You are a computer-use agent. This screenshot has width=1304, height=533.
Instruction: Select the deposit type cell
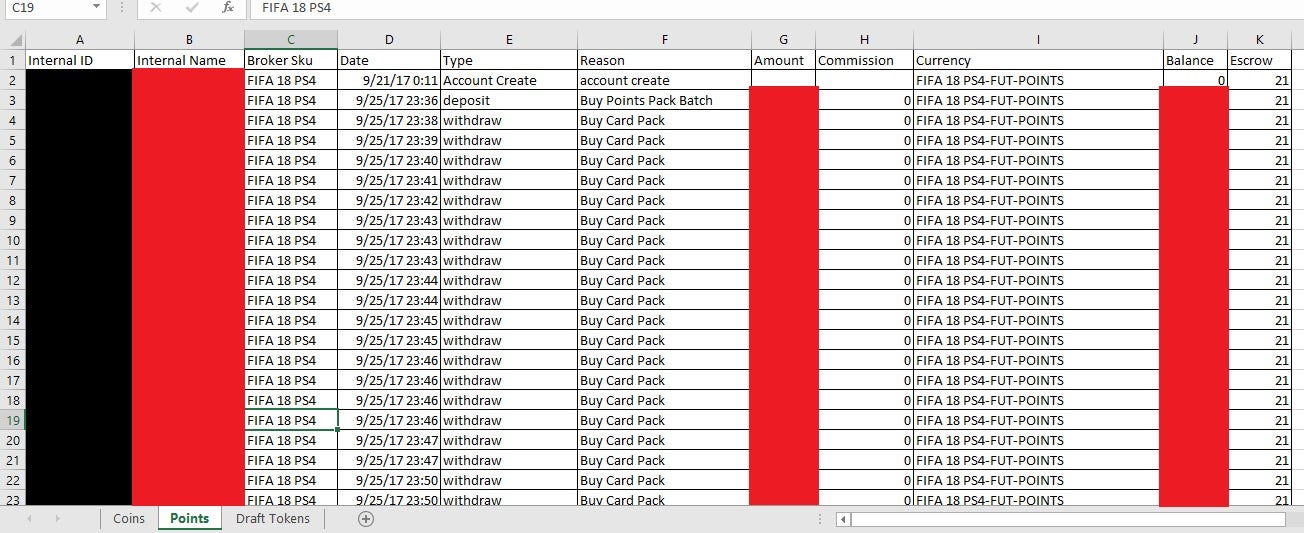click(509, 100)
